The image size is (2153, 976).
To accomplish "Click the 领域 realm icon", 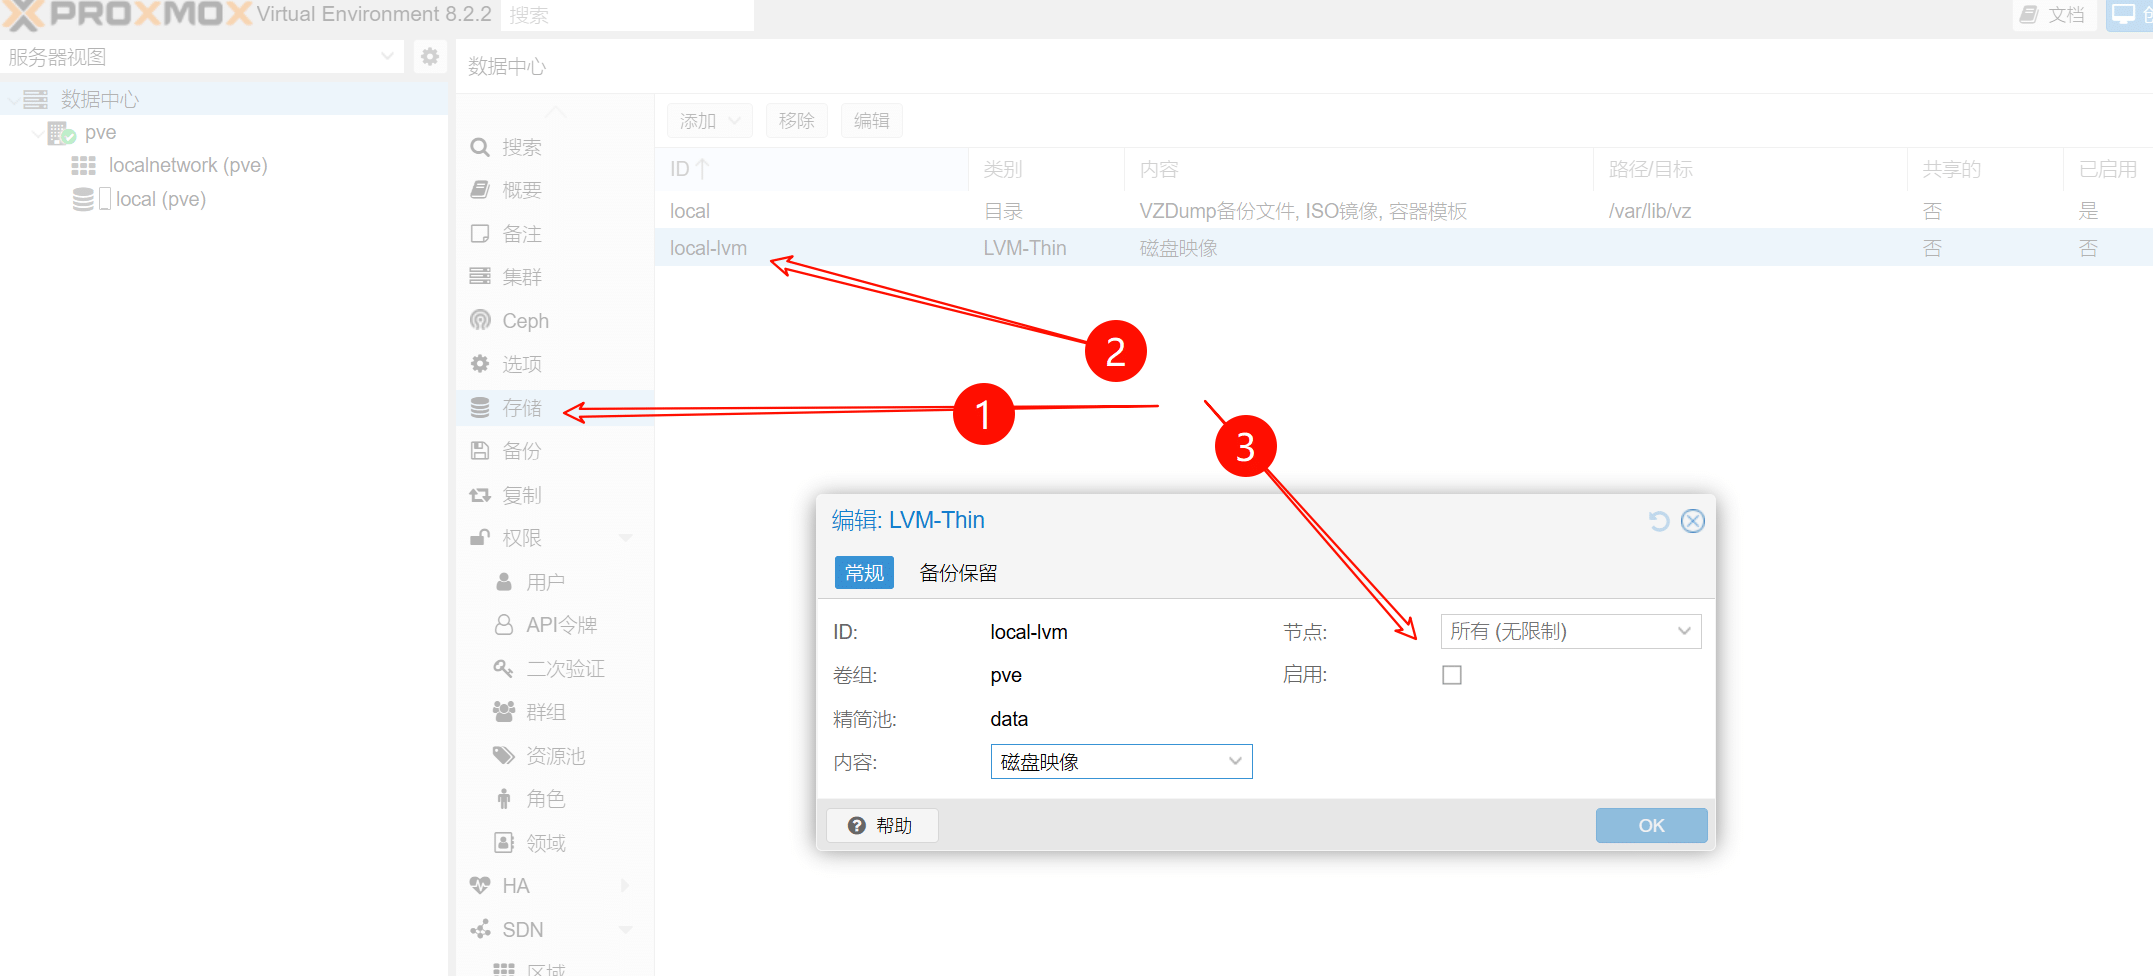I will (x=504, y=842).
